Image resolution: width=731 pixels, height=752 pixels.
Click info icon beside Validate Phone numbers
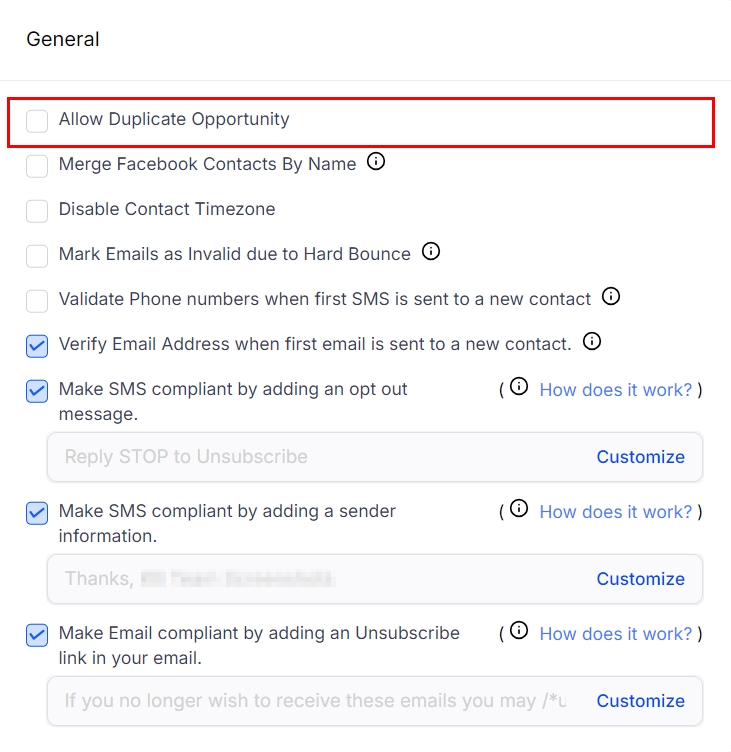point(612,297)
